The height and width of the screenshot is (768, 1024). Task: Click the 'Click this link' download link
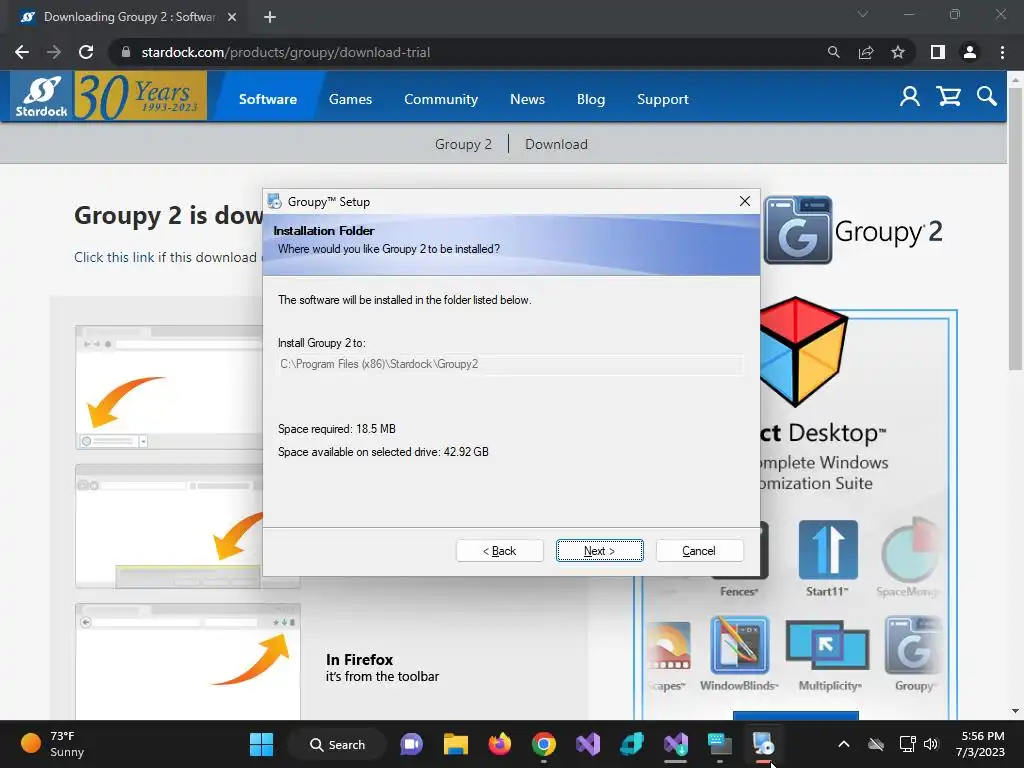pos(114,257)
